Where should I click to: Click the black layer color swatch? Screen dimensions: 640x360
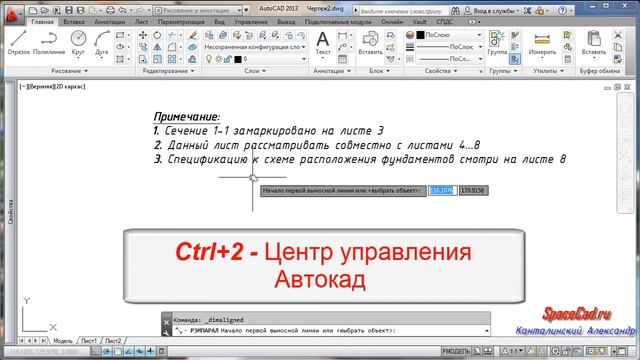coord(238,59)
